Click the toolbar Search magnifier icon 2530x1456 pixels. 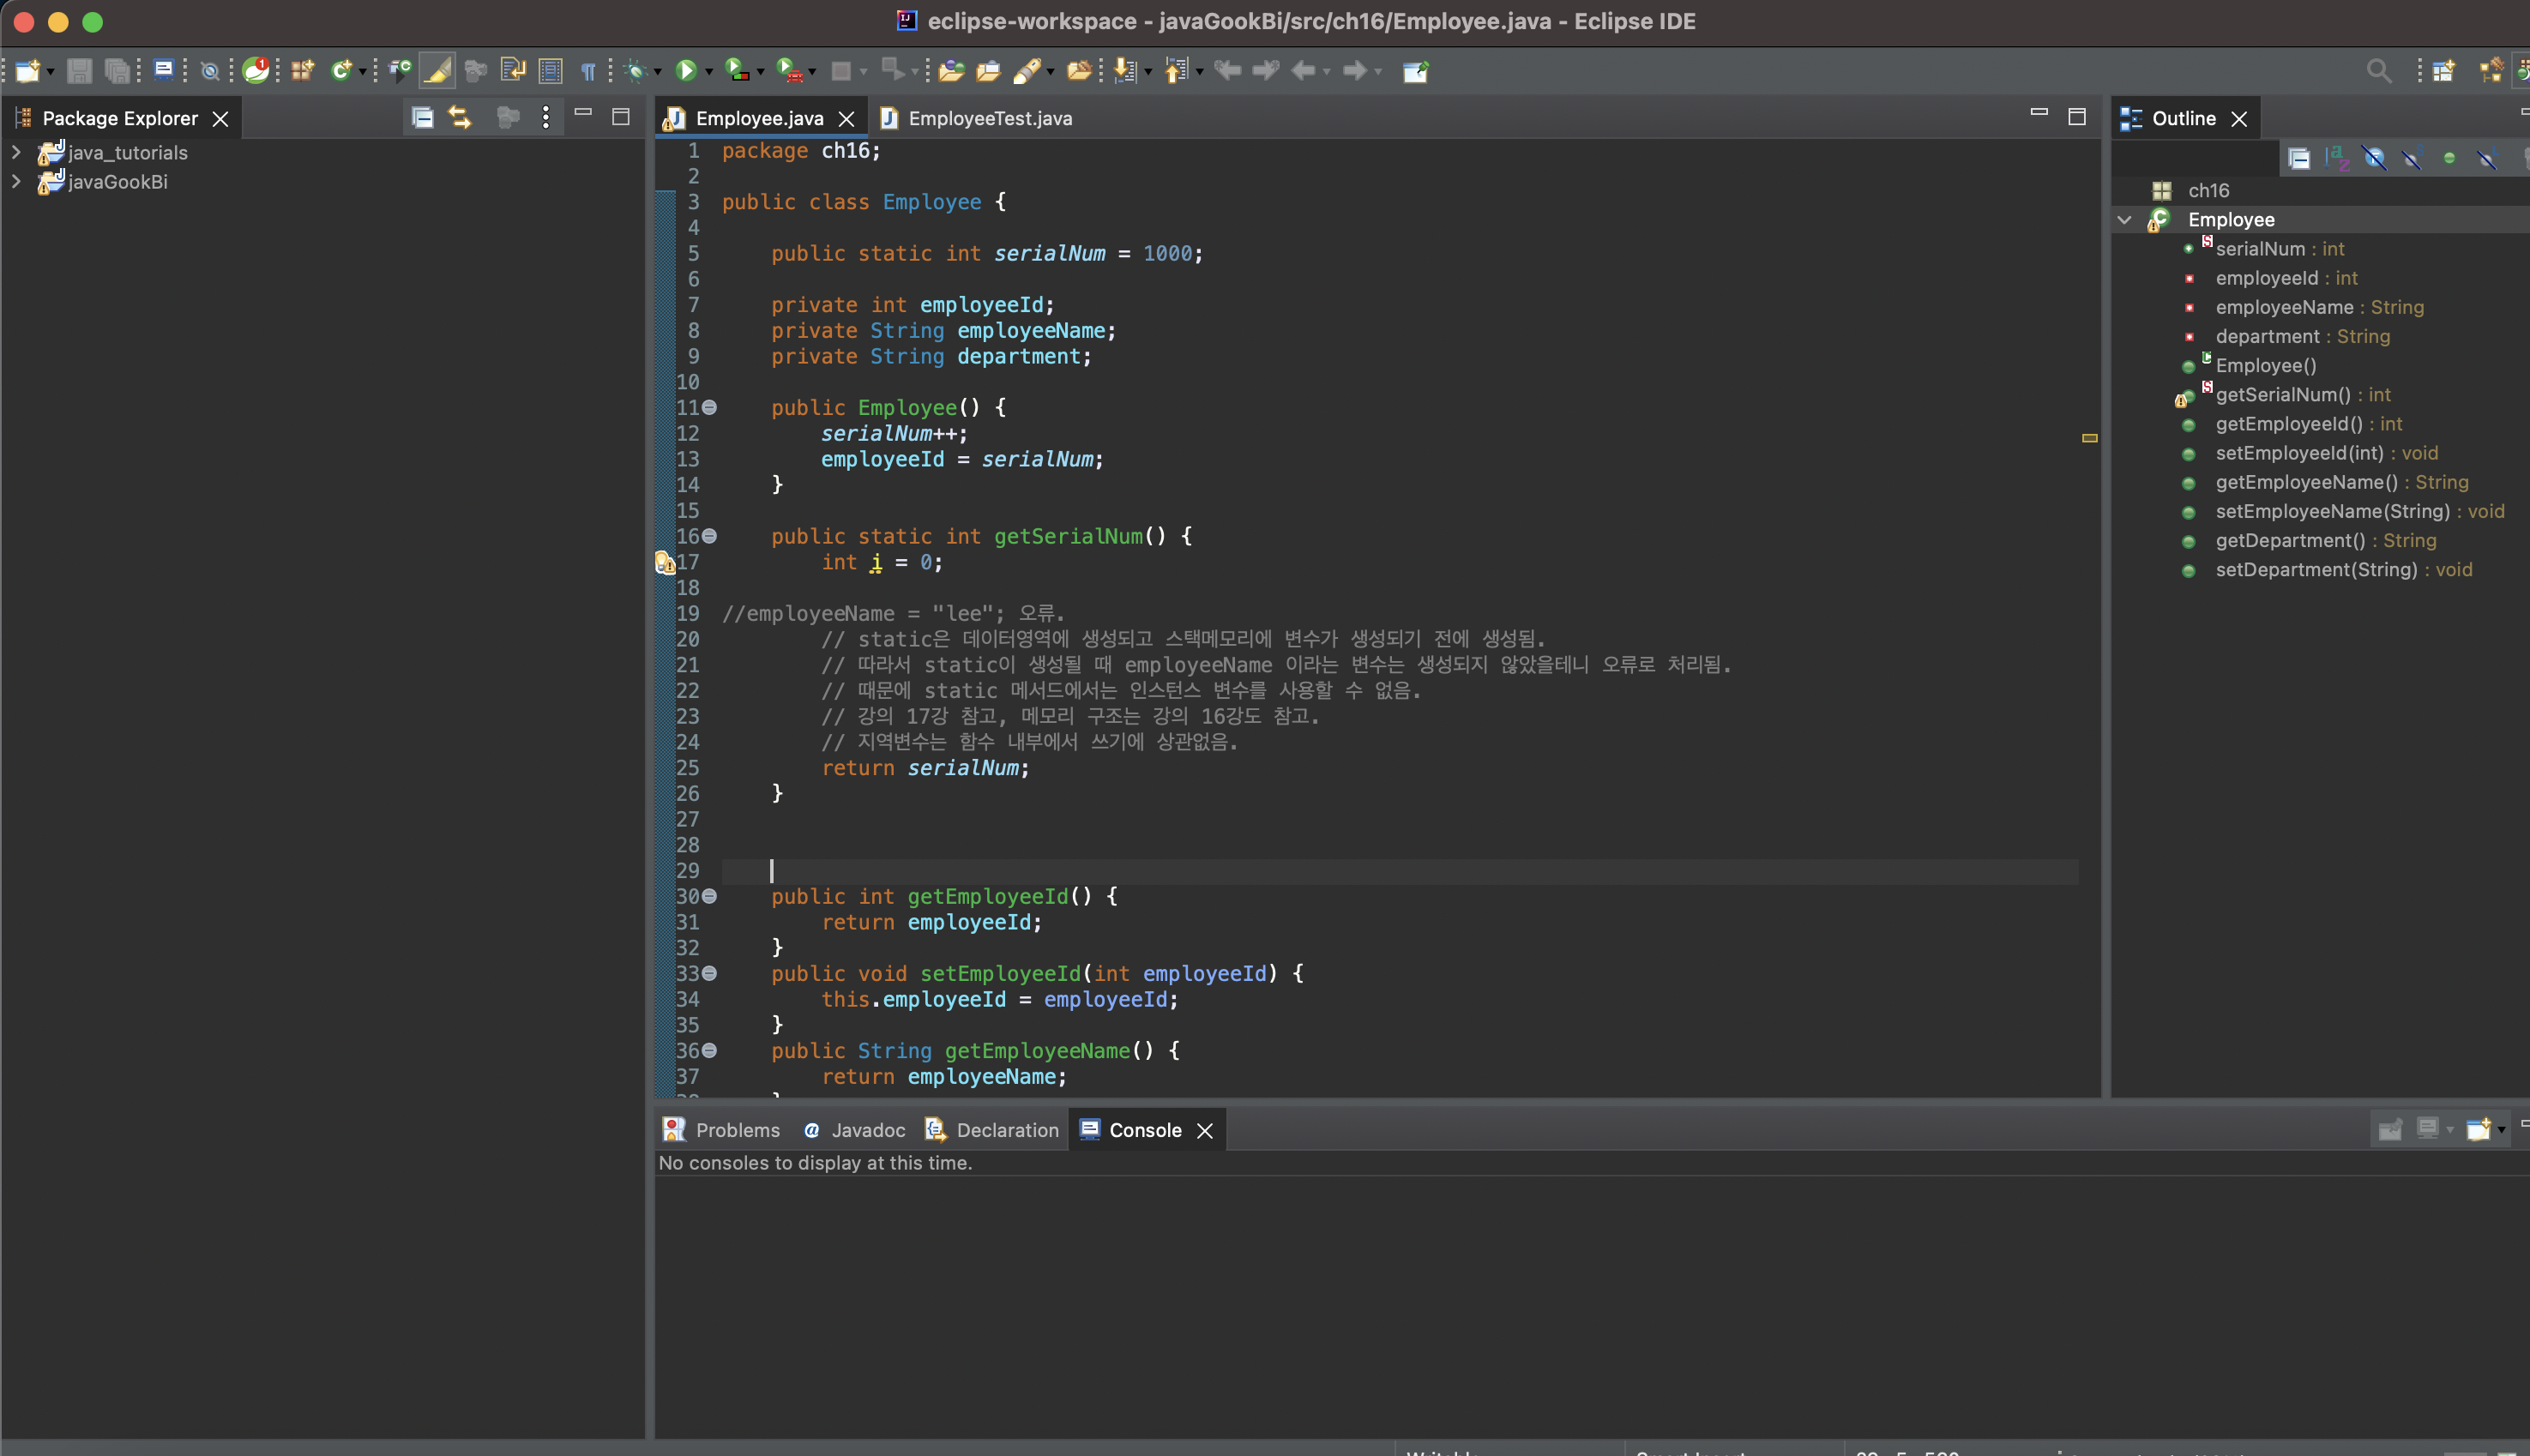coord(2378,70)
